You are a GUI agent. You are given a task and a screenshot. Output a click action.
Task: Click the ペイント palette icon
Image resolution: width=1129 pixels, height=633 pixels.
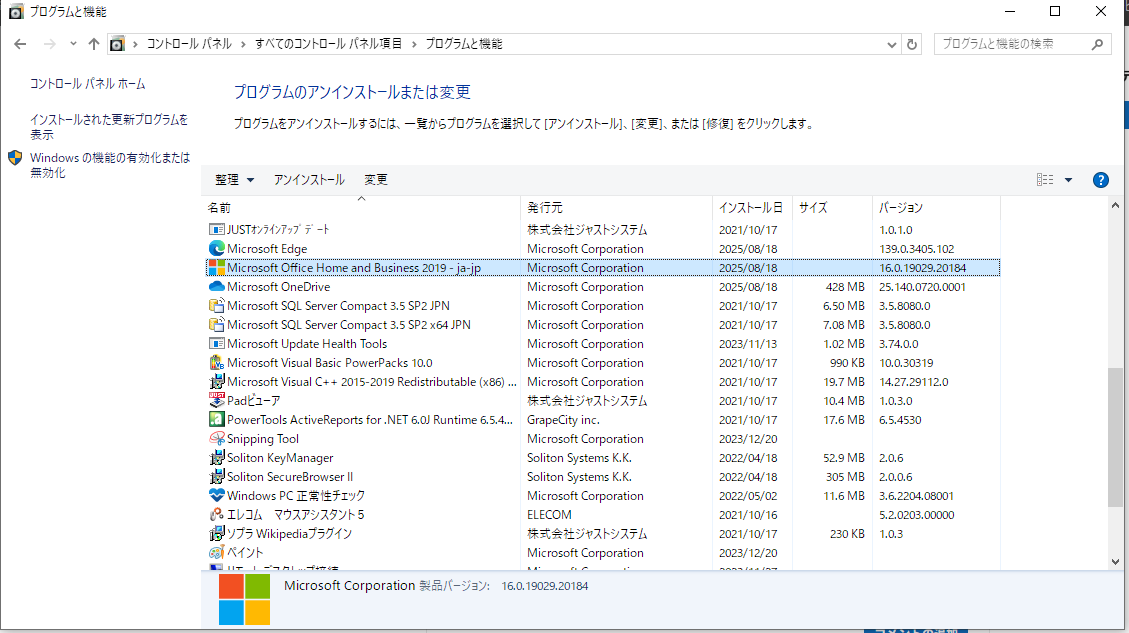pos(216,552)
